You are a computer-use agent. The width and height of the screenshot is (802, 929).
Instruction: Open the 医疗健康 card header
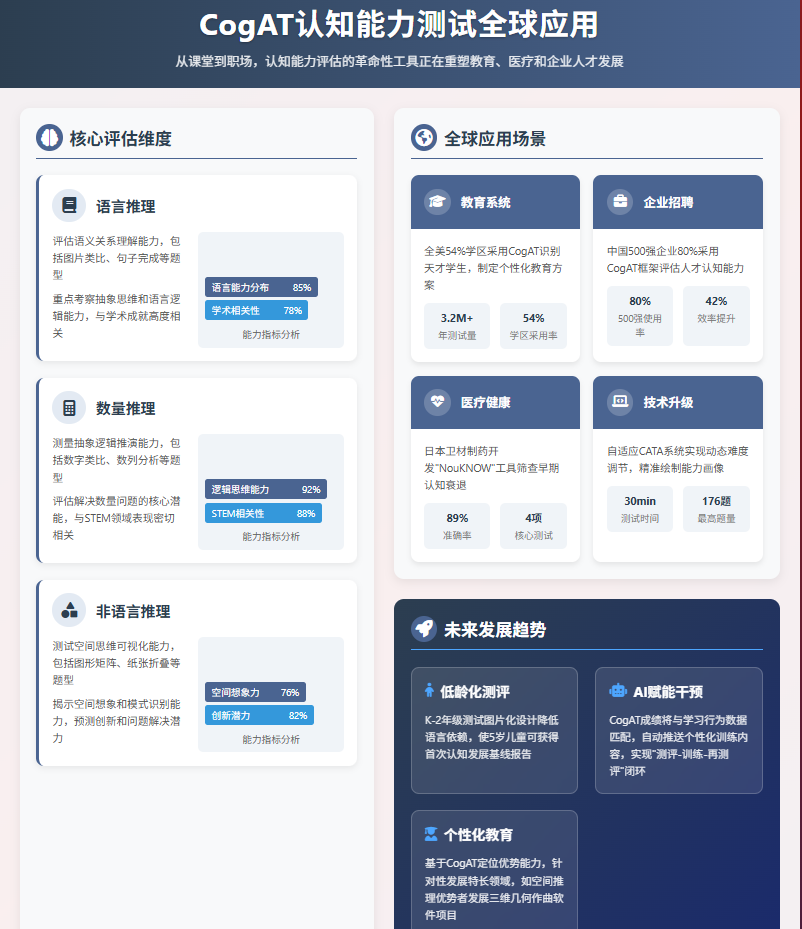pos(495,402)
